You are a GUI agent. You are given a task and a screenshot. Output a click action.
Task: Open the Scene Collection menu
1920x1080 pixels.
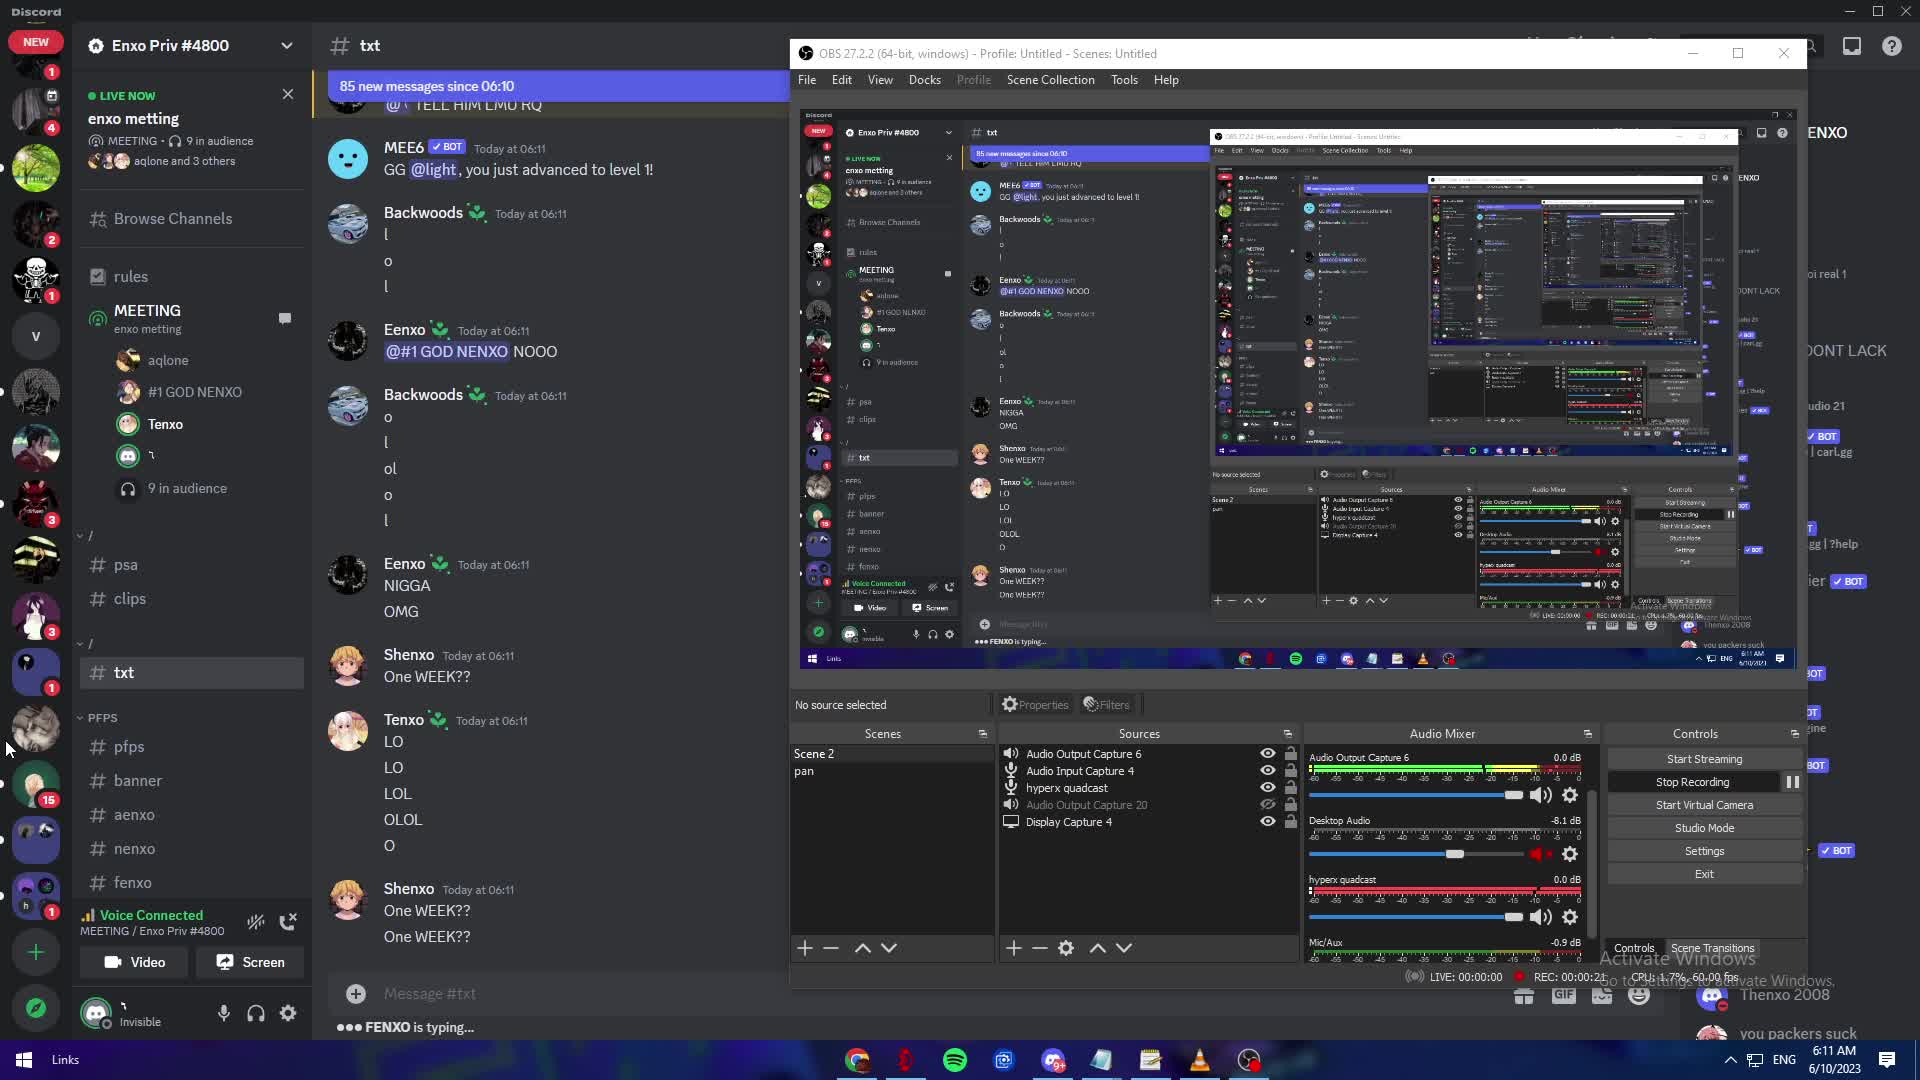(1050, 80)
